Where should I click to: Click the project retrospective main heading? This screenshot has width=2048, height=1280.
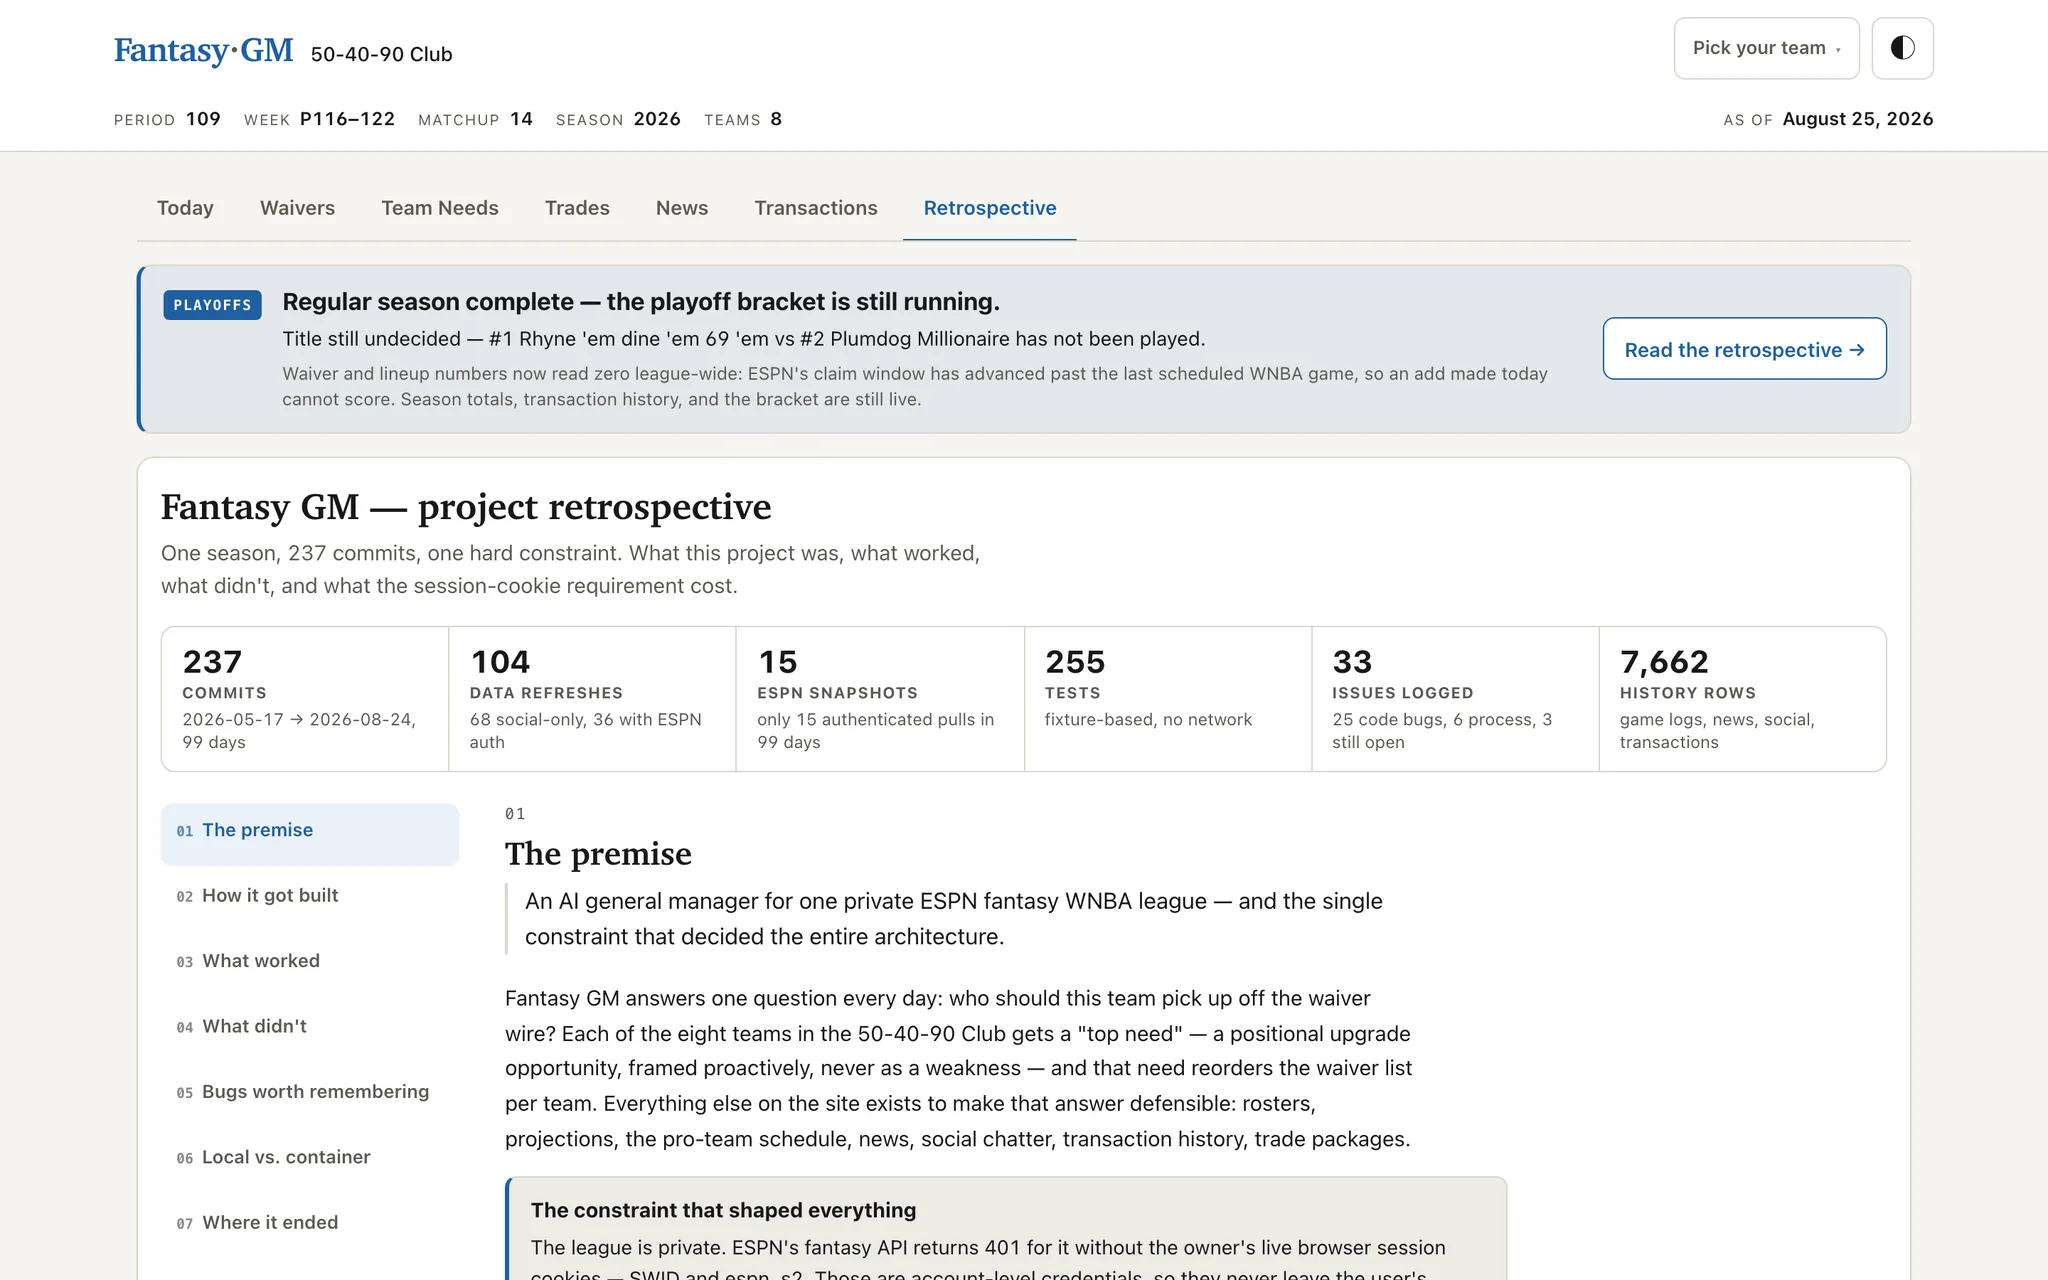(466, 507)
